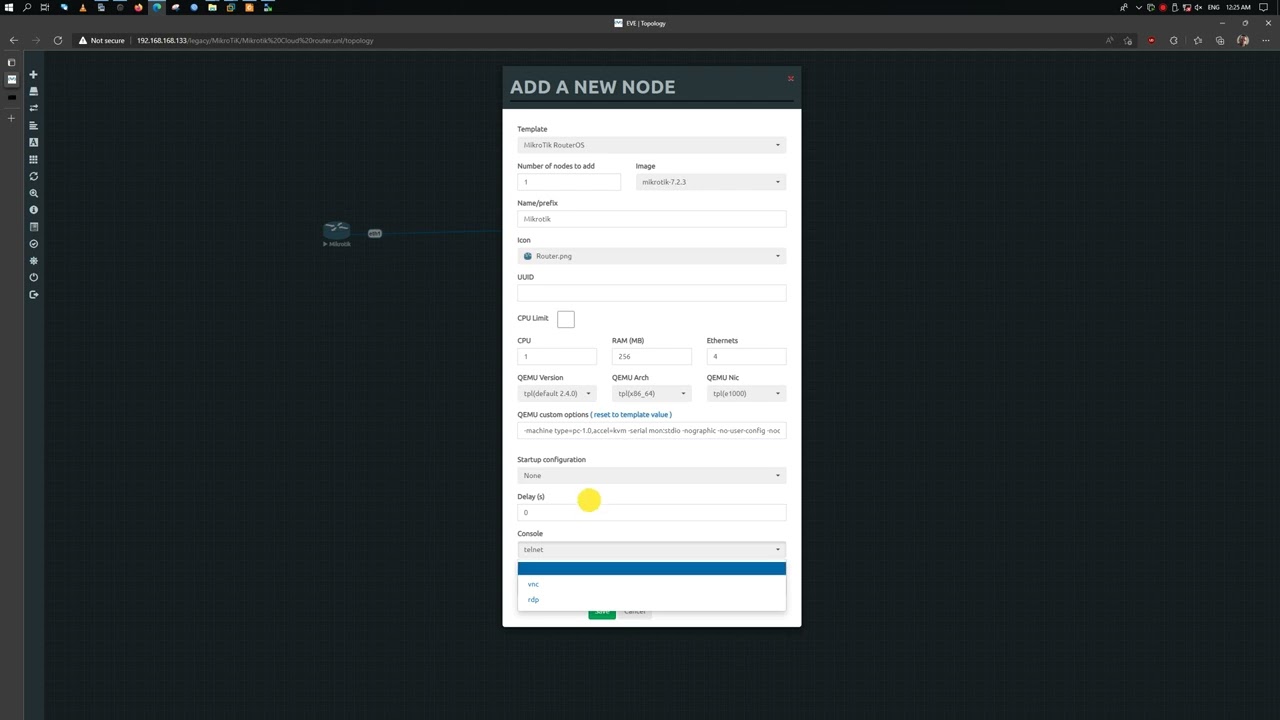Image resolution: width=1280 pixels, height=720 pixels.
Task: Open the Configured objects text icon in sidebar
Action: [x=33, y=142]
